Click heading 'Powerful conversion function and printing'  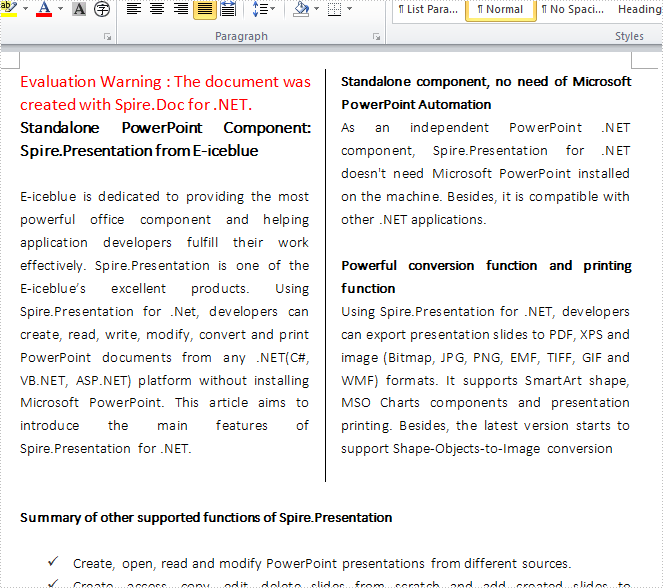486,265
